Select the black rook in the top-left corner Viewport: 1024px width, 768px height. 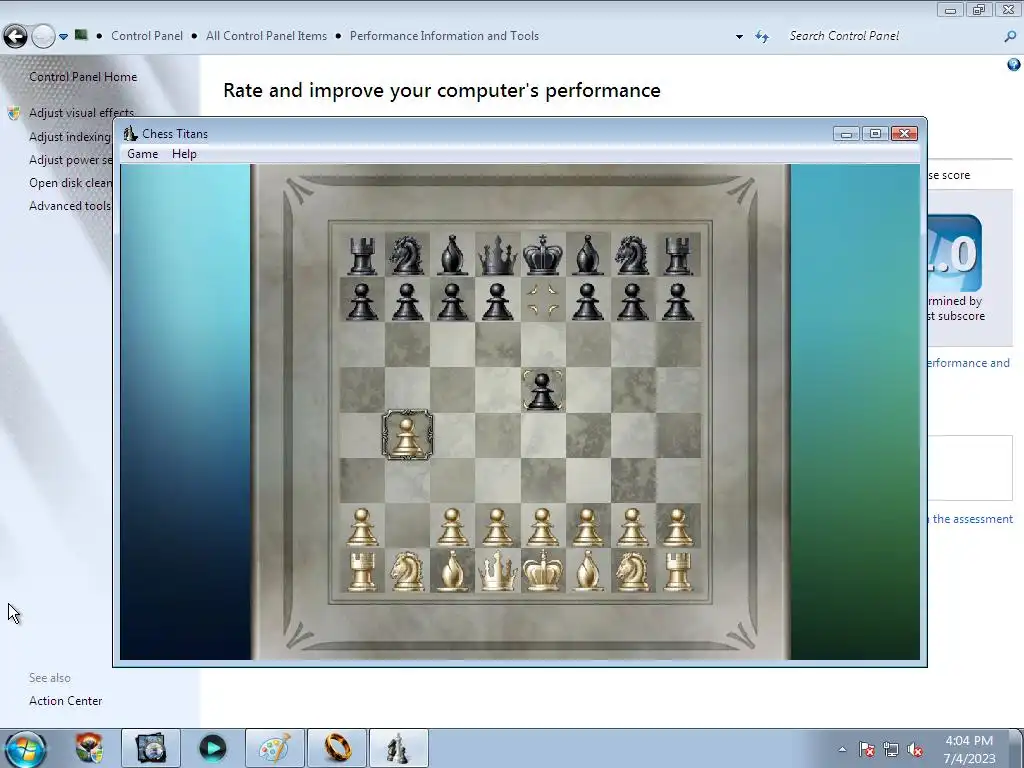point(362,255)
